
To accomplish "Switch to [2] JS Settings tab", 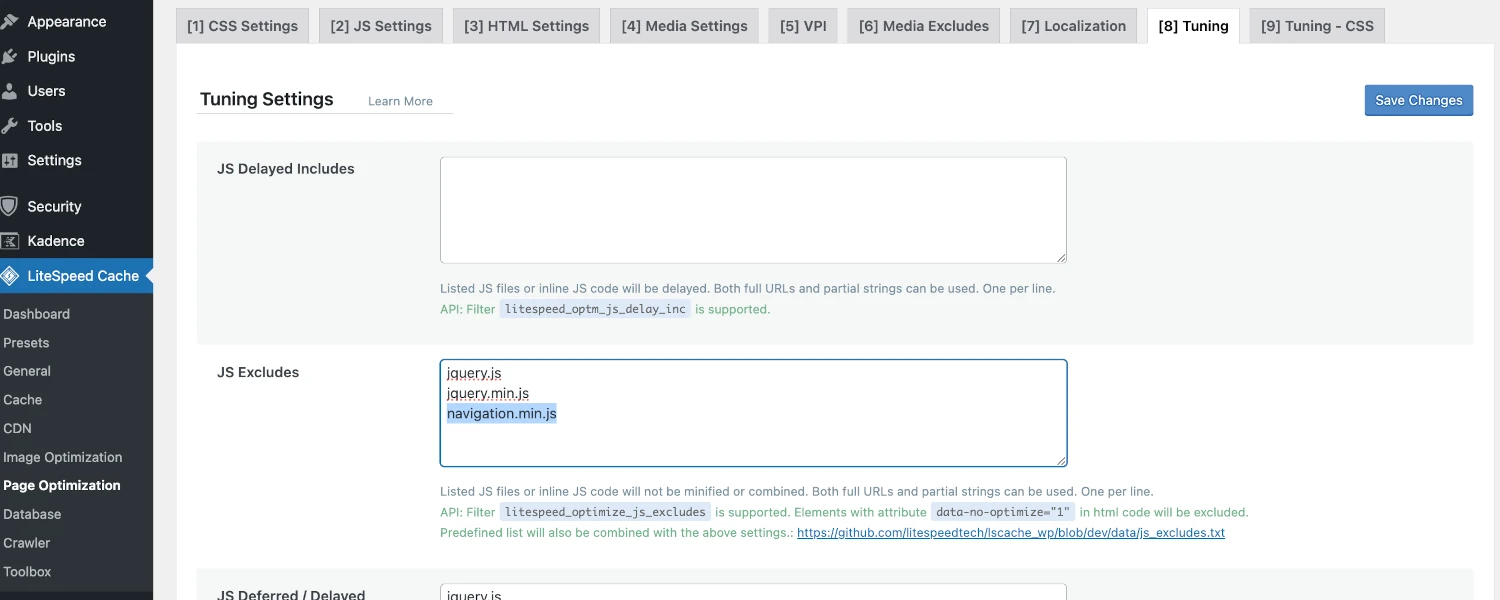I will pos(381,26).
